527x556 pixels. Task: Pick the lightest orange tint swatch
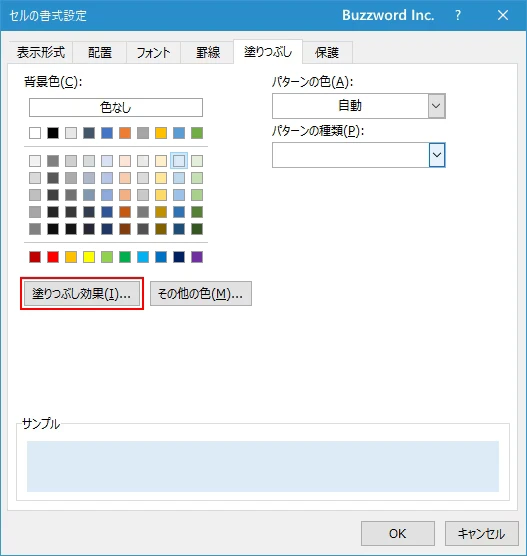tap(125, 161)
